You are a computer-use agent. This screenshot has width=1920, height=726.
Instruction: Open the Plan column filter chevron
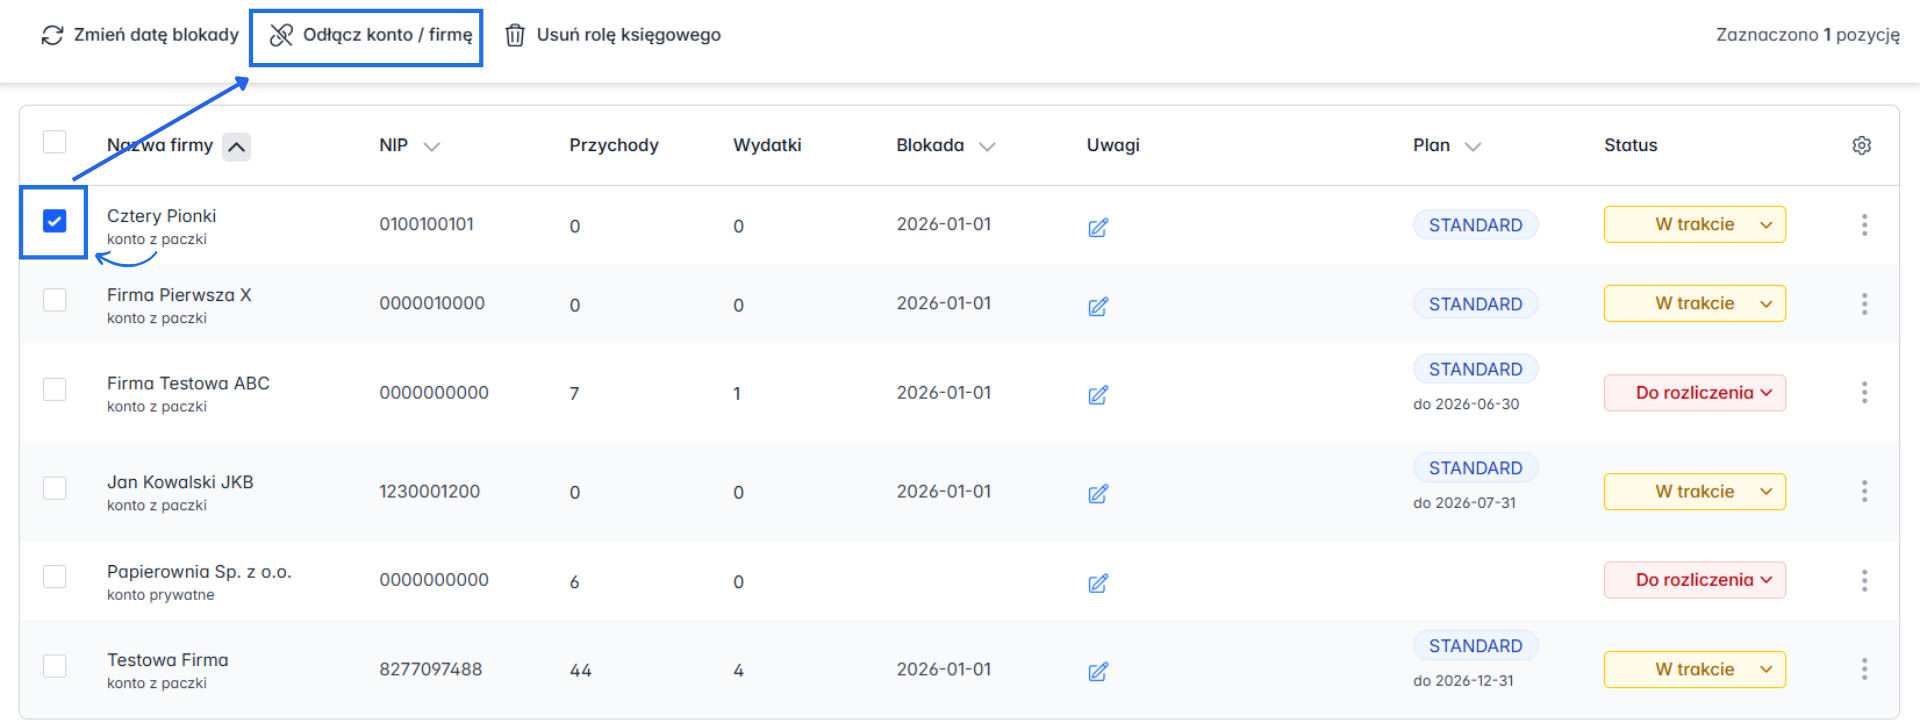pyautogui.click(x=1473, y=146)
